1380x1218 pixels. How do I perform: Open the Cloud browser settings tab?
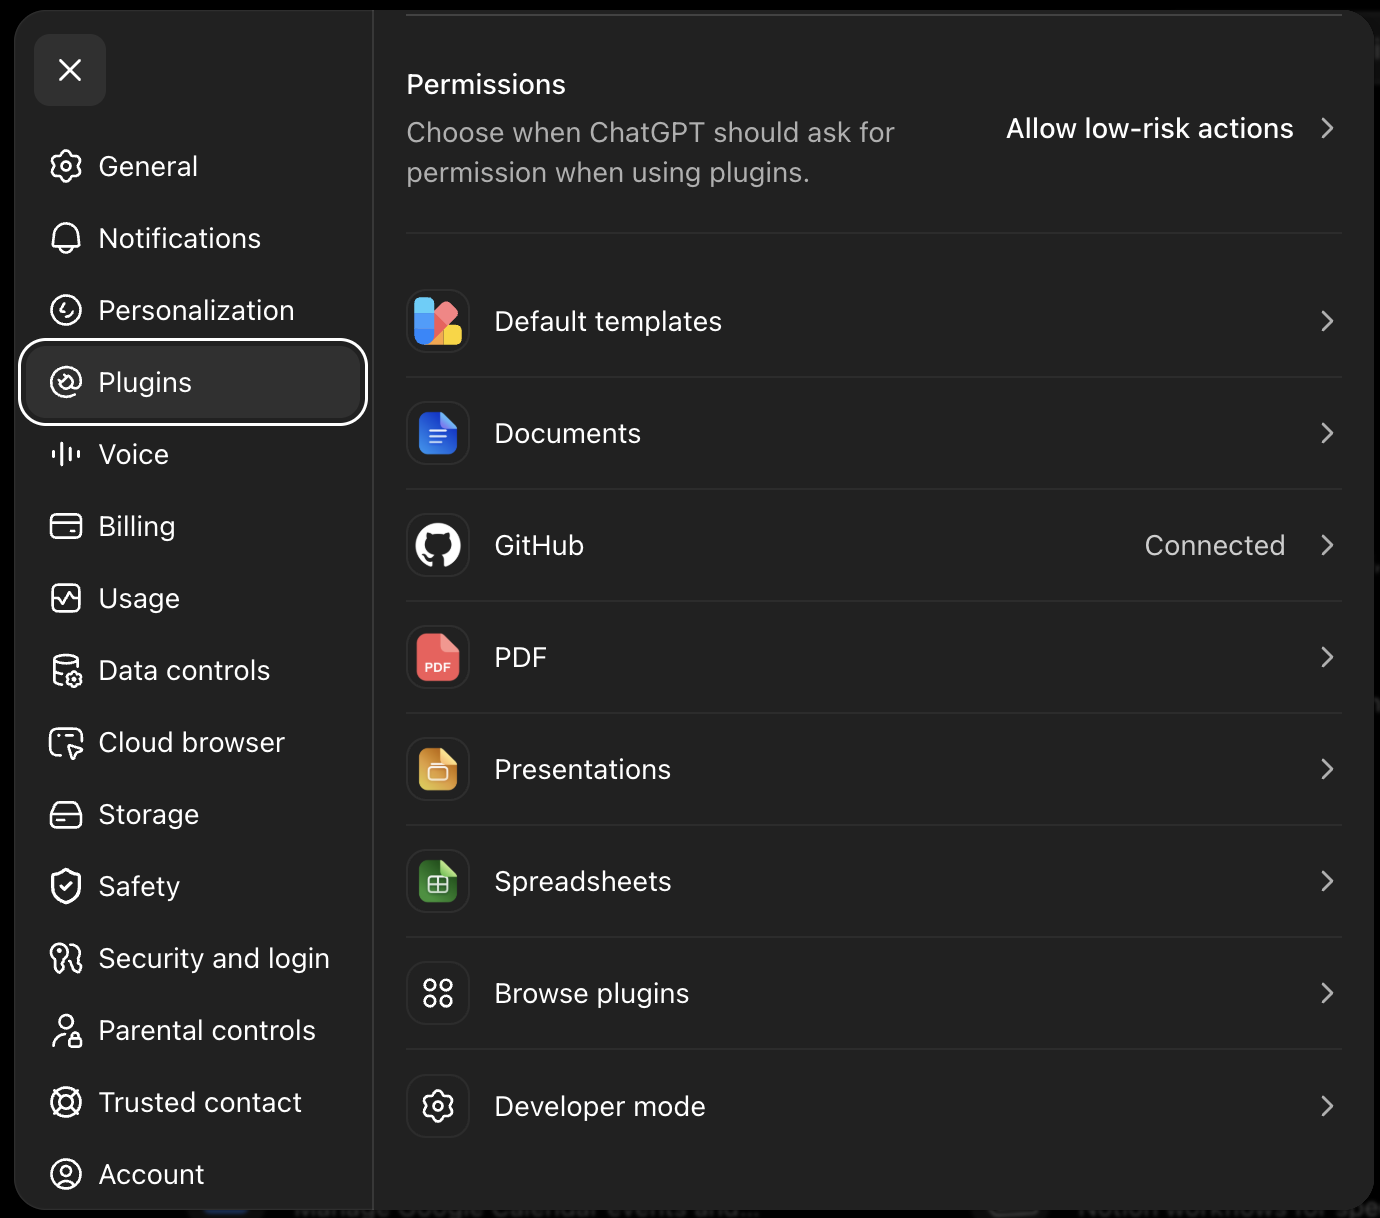[193, 742]
